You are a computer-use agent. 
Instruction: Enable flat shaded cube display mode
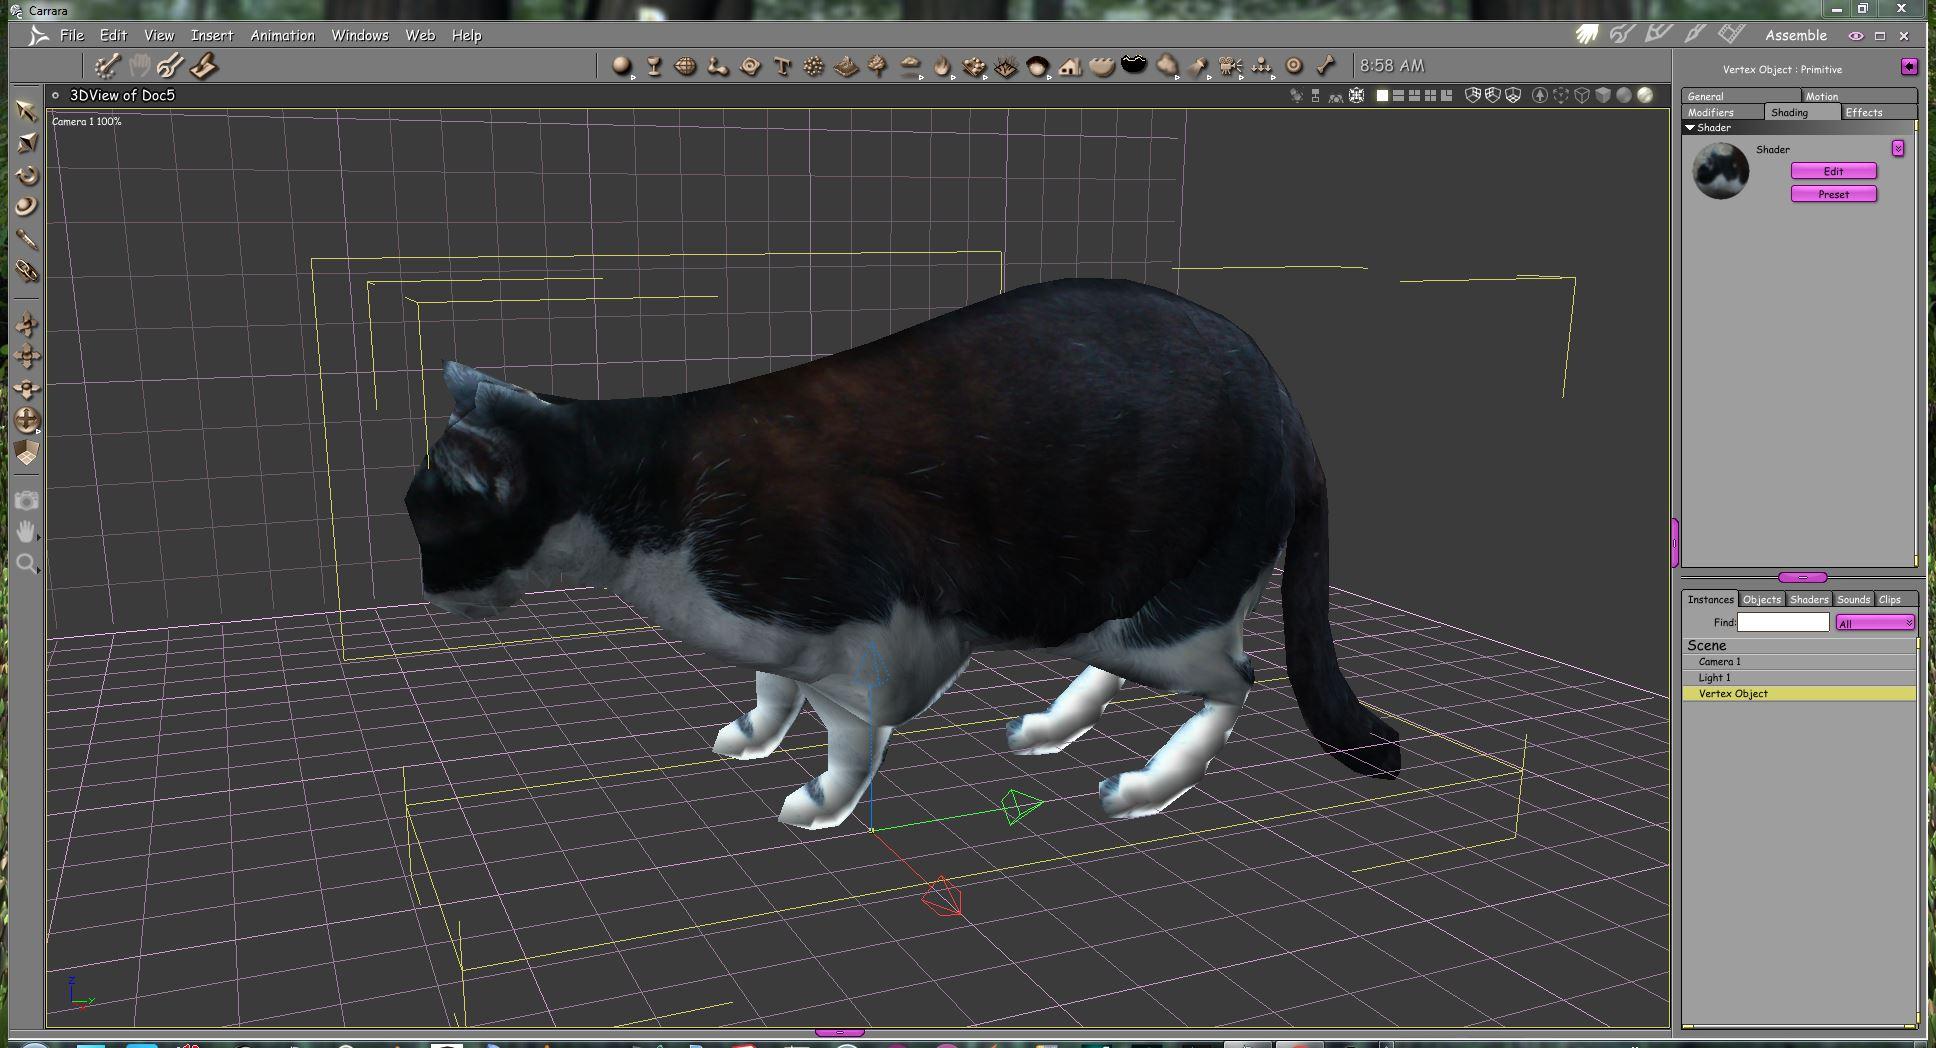point(1603,95)
